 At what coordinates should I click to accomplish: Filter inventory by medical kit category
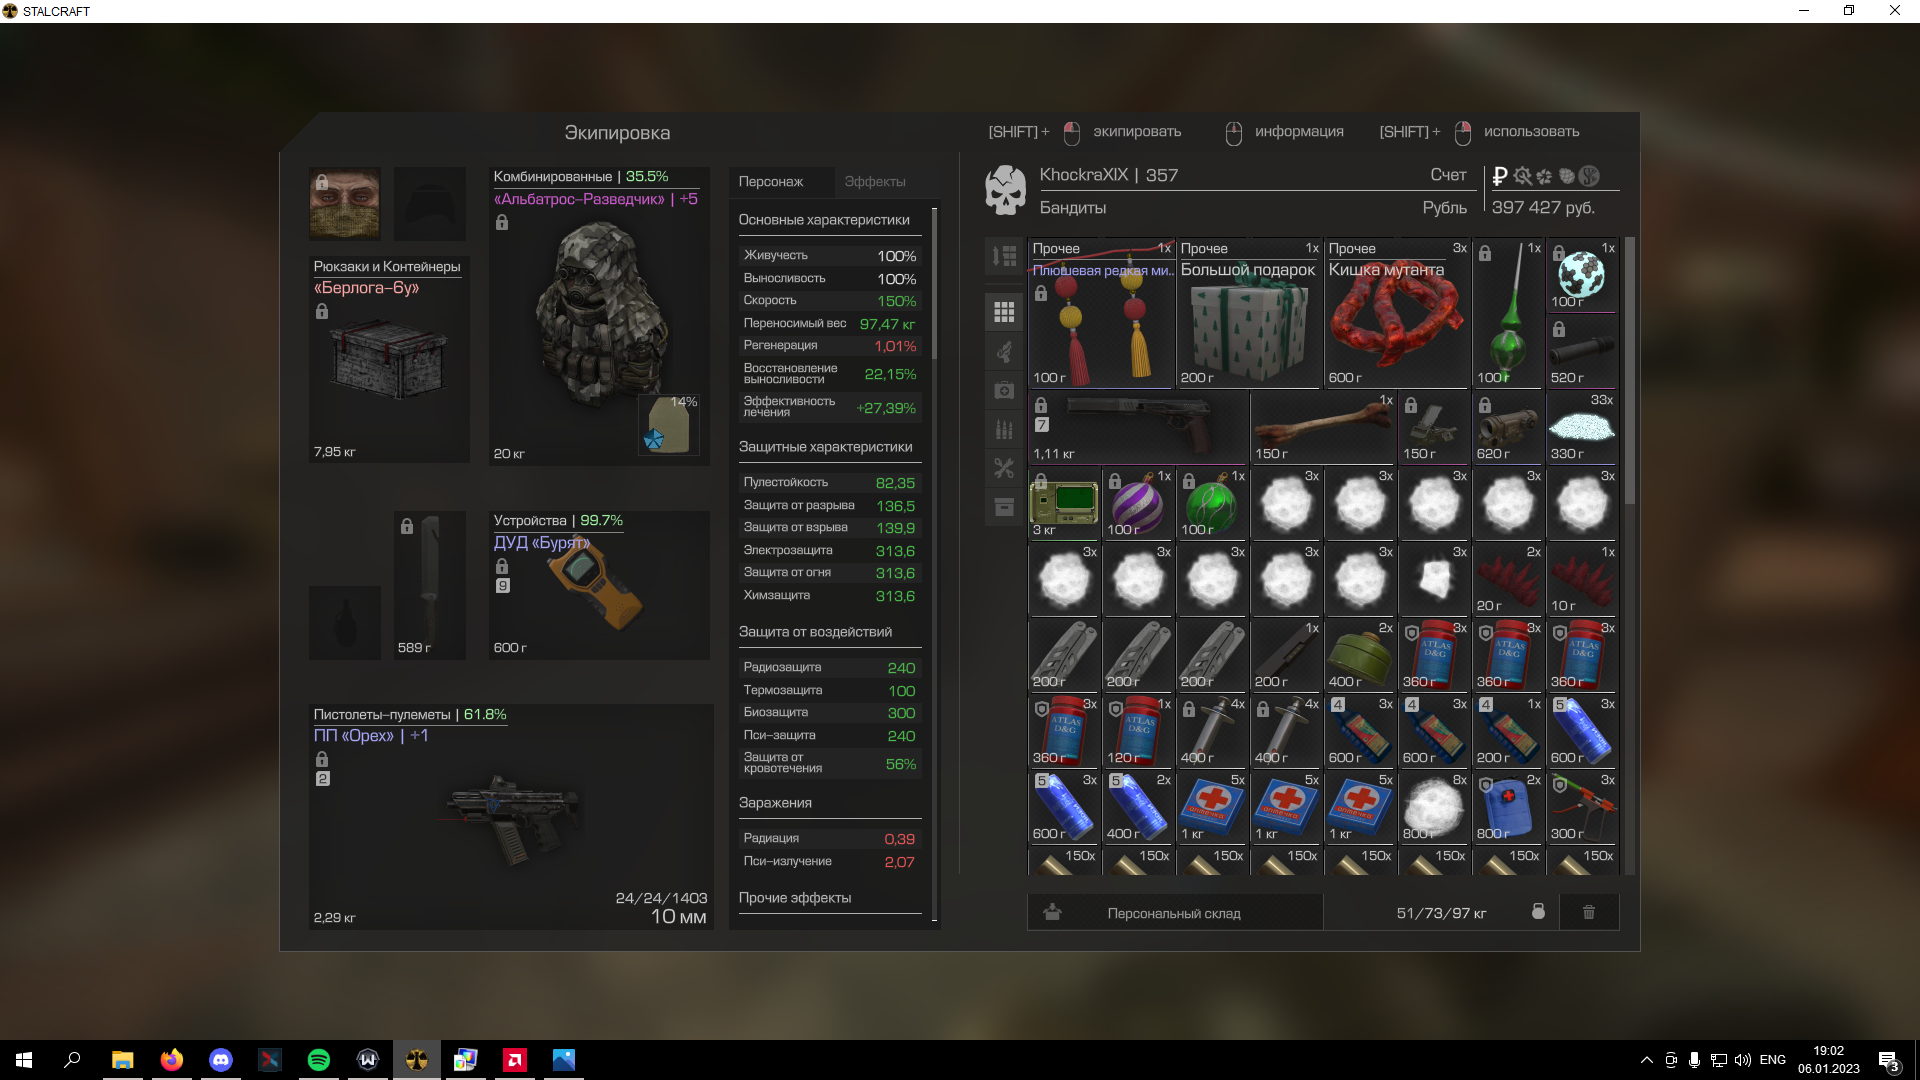(1004, 390)
